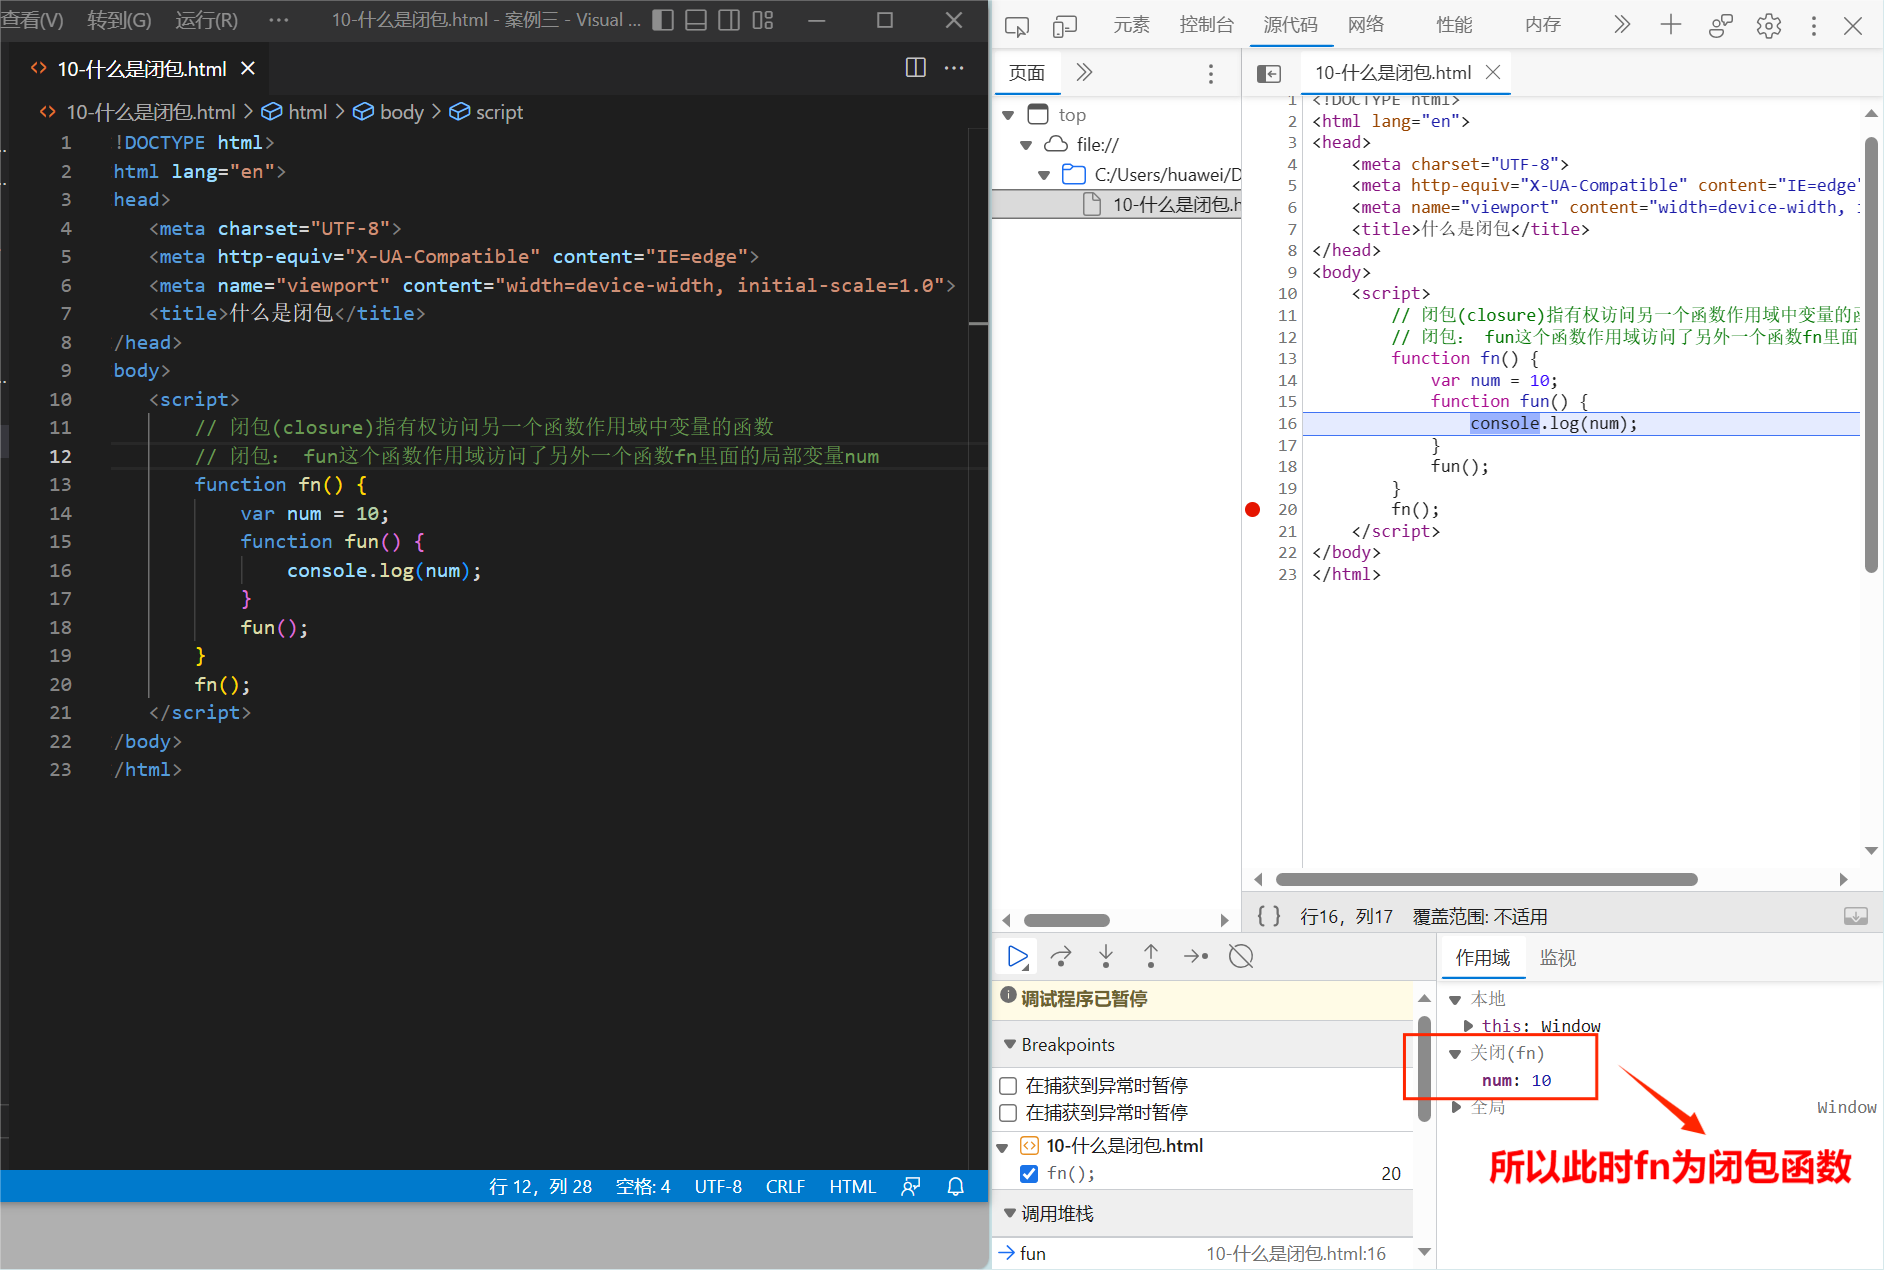Screen dimensions: 1884x1270
Task: Collapse the 关闭(fn) closure scope
Action: coord(1455,1053)
